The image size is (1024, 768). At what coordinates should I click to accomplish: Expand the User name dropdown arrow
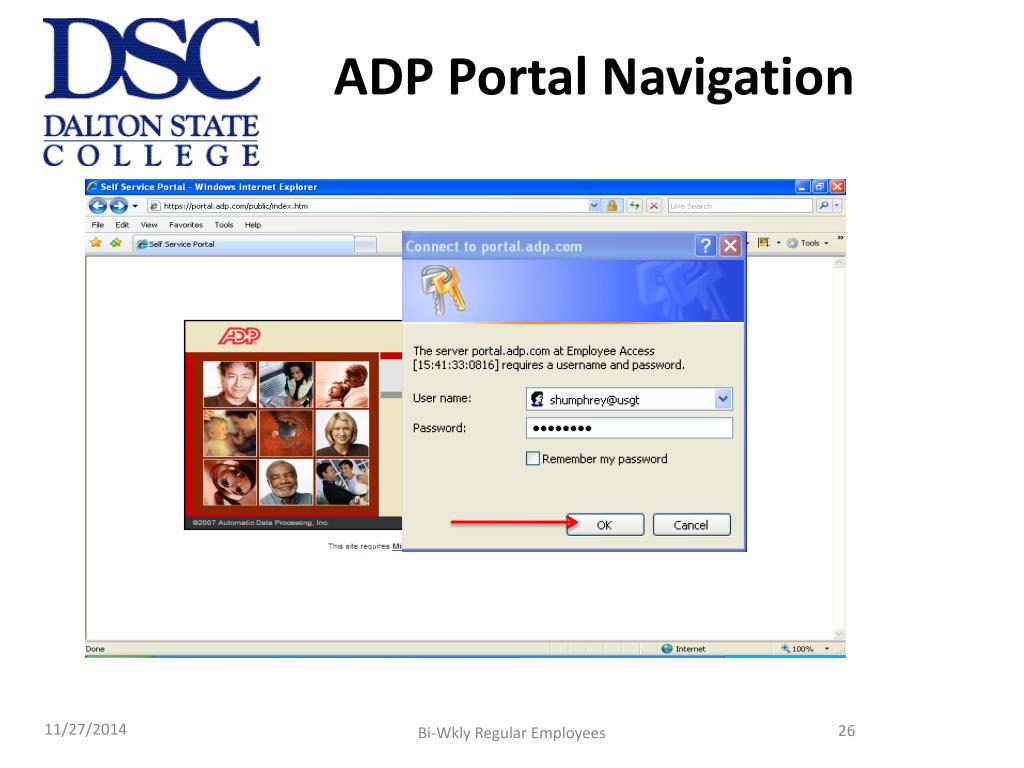pos(723,399)
